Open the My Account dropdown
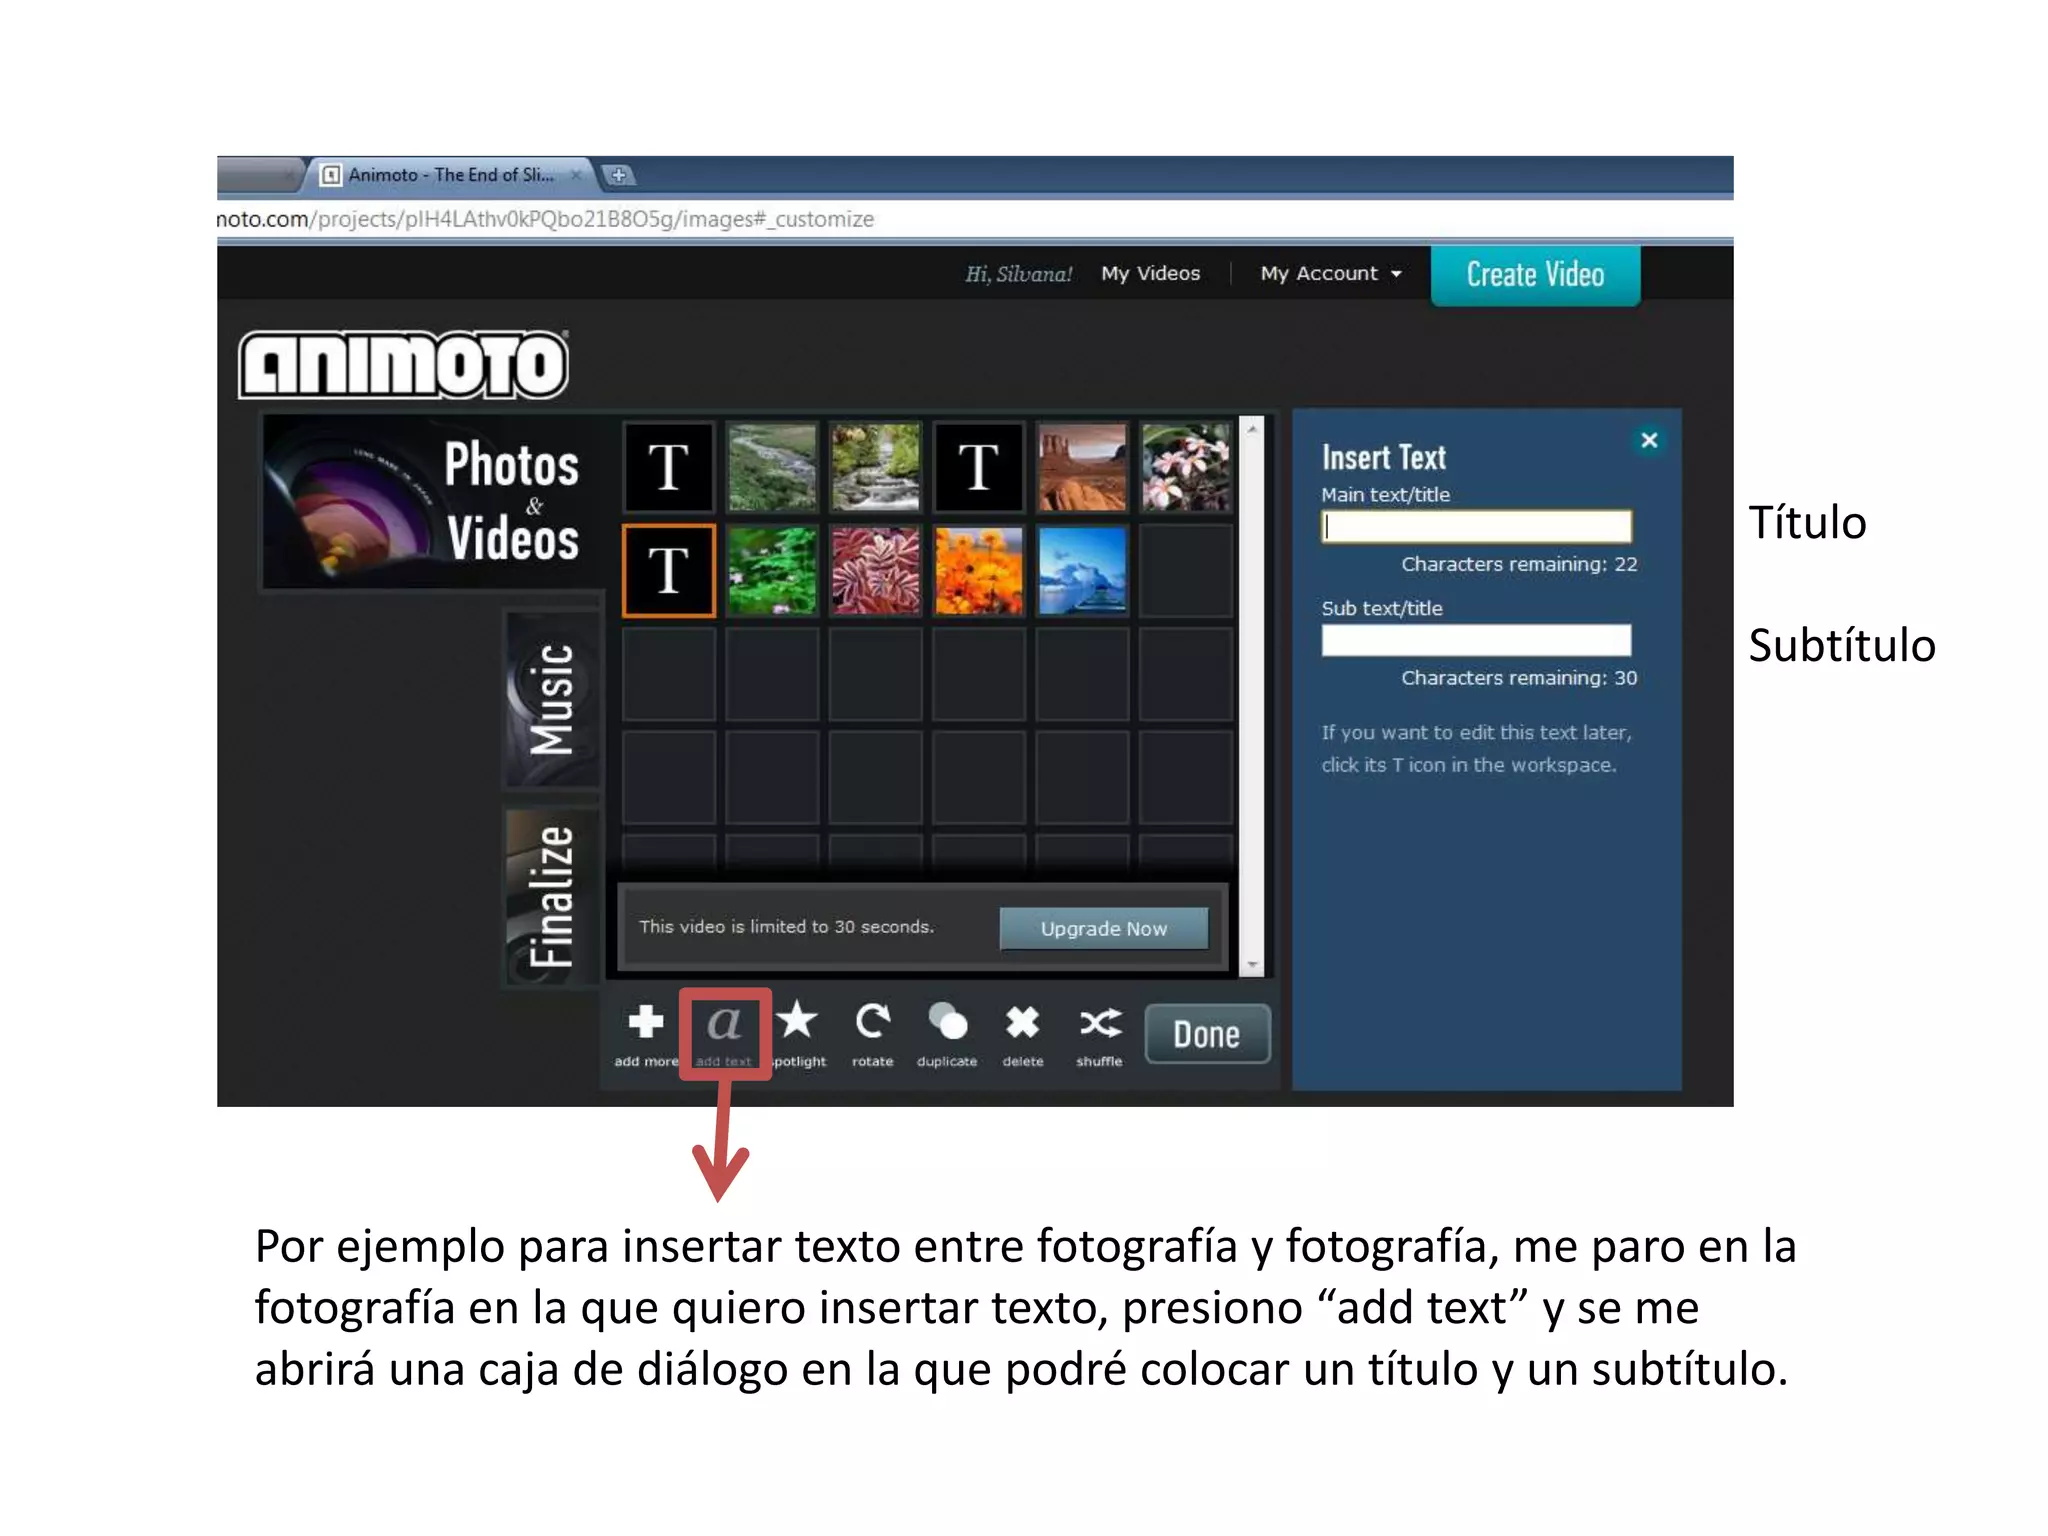 (1331, 273)
